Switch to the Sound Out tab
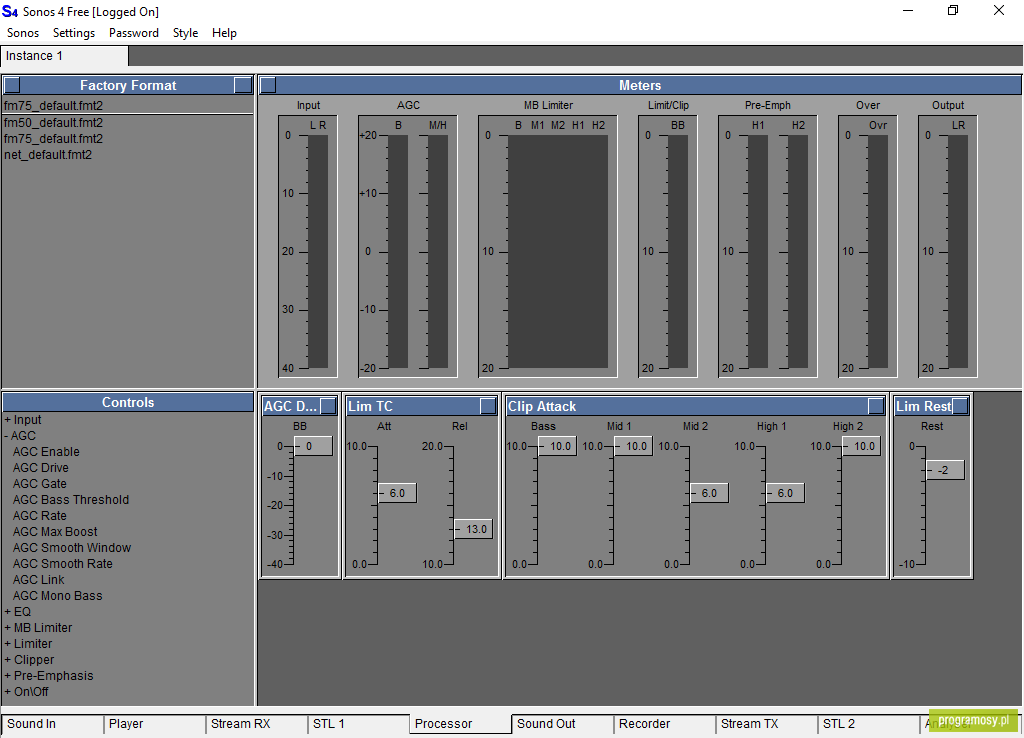 pos(562,724)
